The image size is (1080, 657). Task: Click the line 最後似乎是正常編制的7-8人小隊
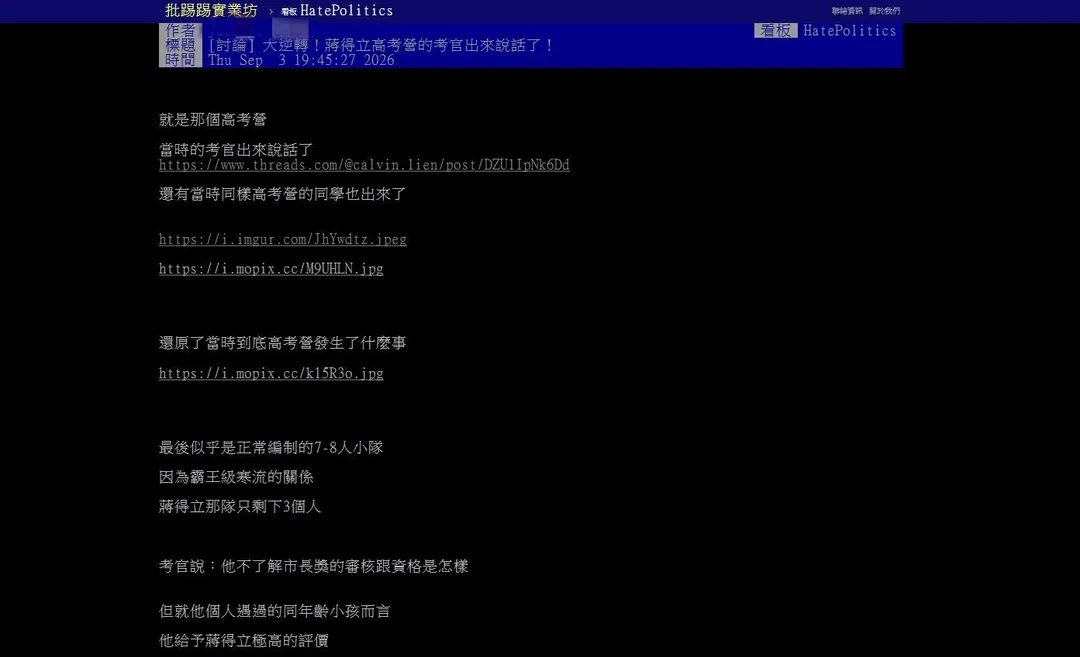pyautogui.click(x=271, y=448)
